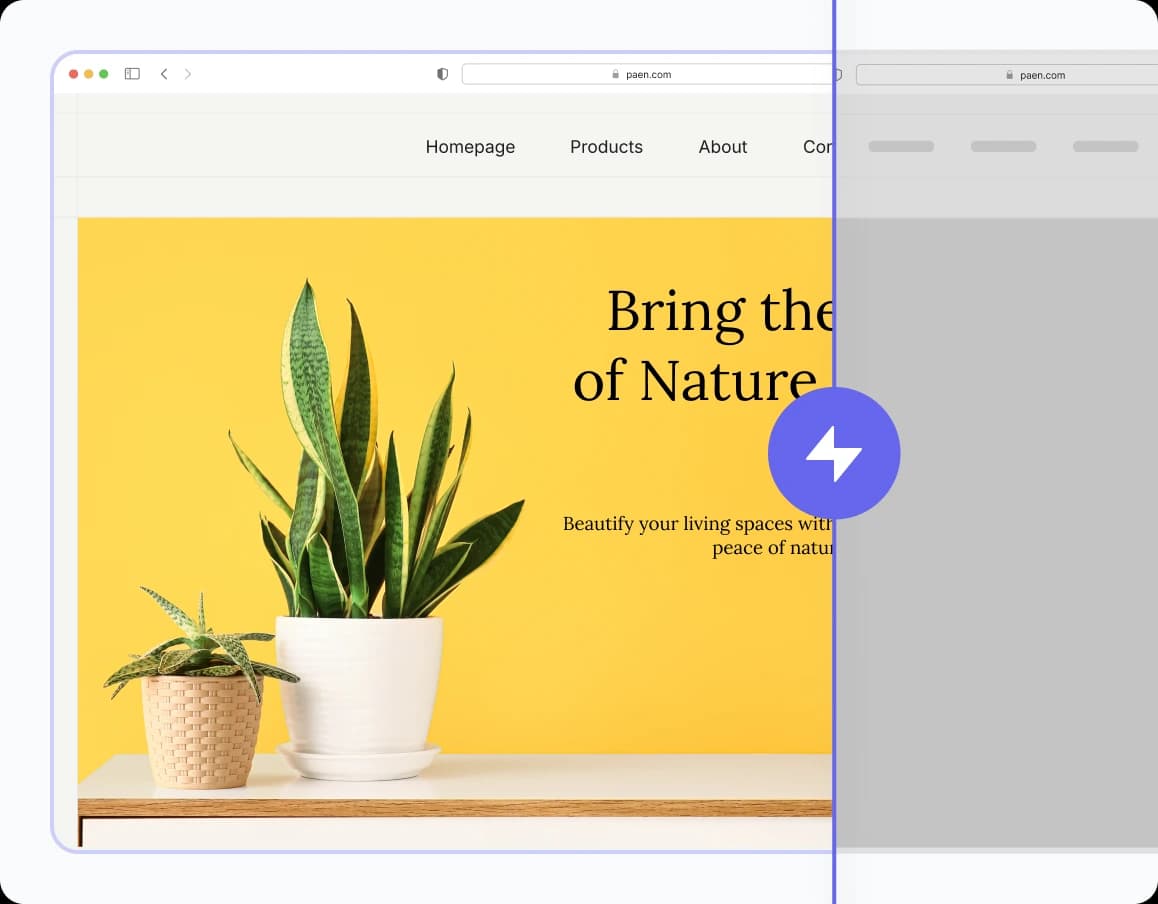
Task: Click the privacy shield icon beside address bar
Action: pyautogui.click(x=442, y=74)
